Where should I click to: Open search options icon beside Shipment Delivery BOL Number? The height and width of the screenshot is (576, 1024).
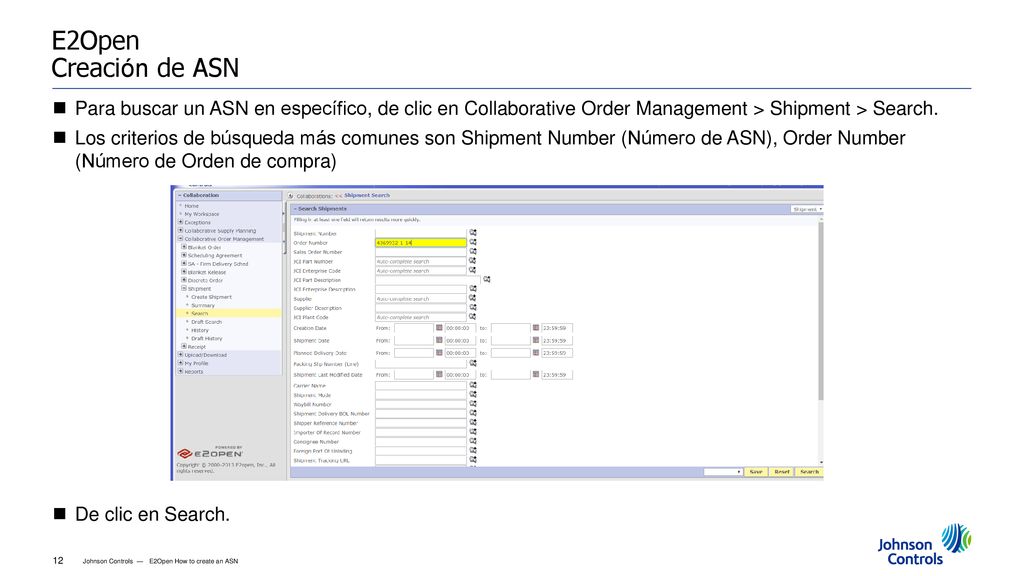(x=473, y=413)
